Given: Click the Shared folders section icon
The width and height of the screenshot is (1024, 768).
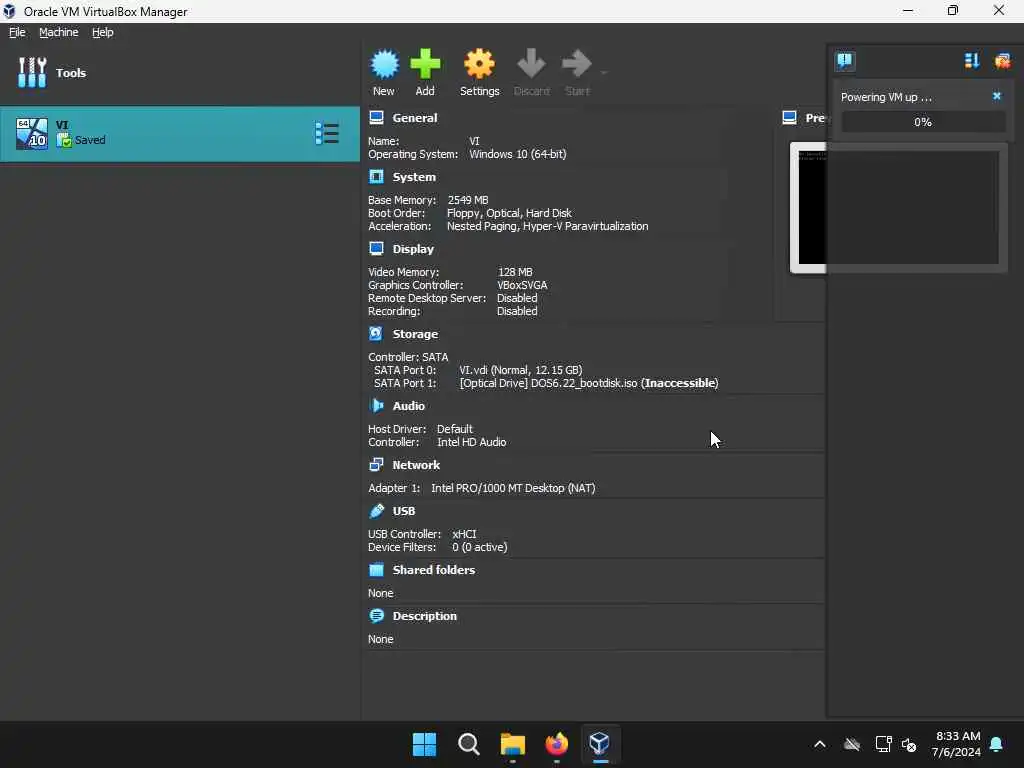Looking at the screenshot, I should coord(376,569).
